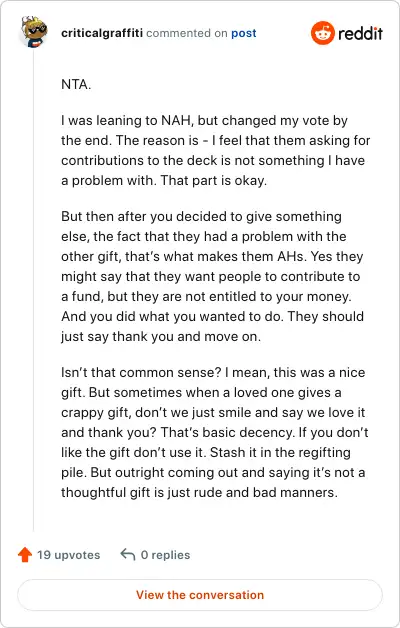The width and height of the screenshot is (400, 628).
Task: Click the '0 replies' label
Action: 165,555
